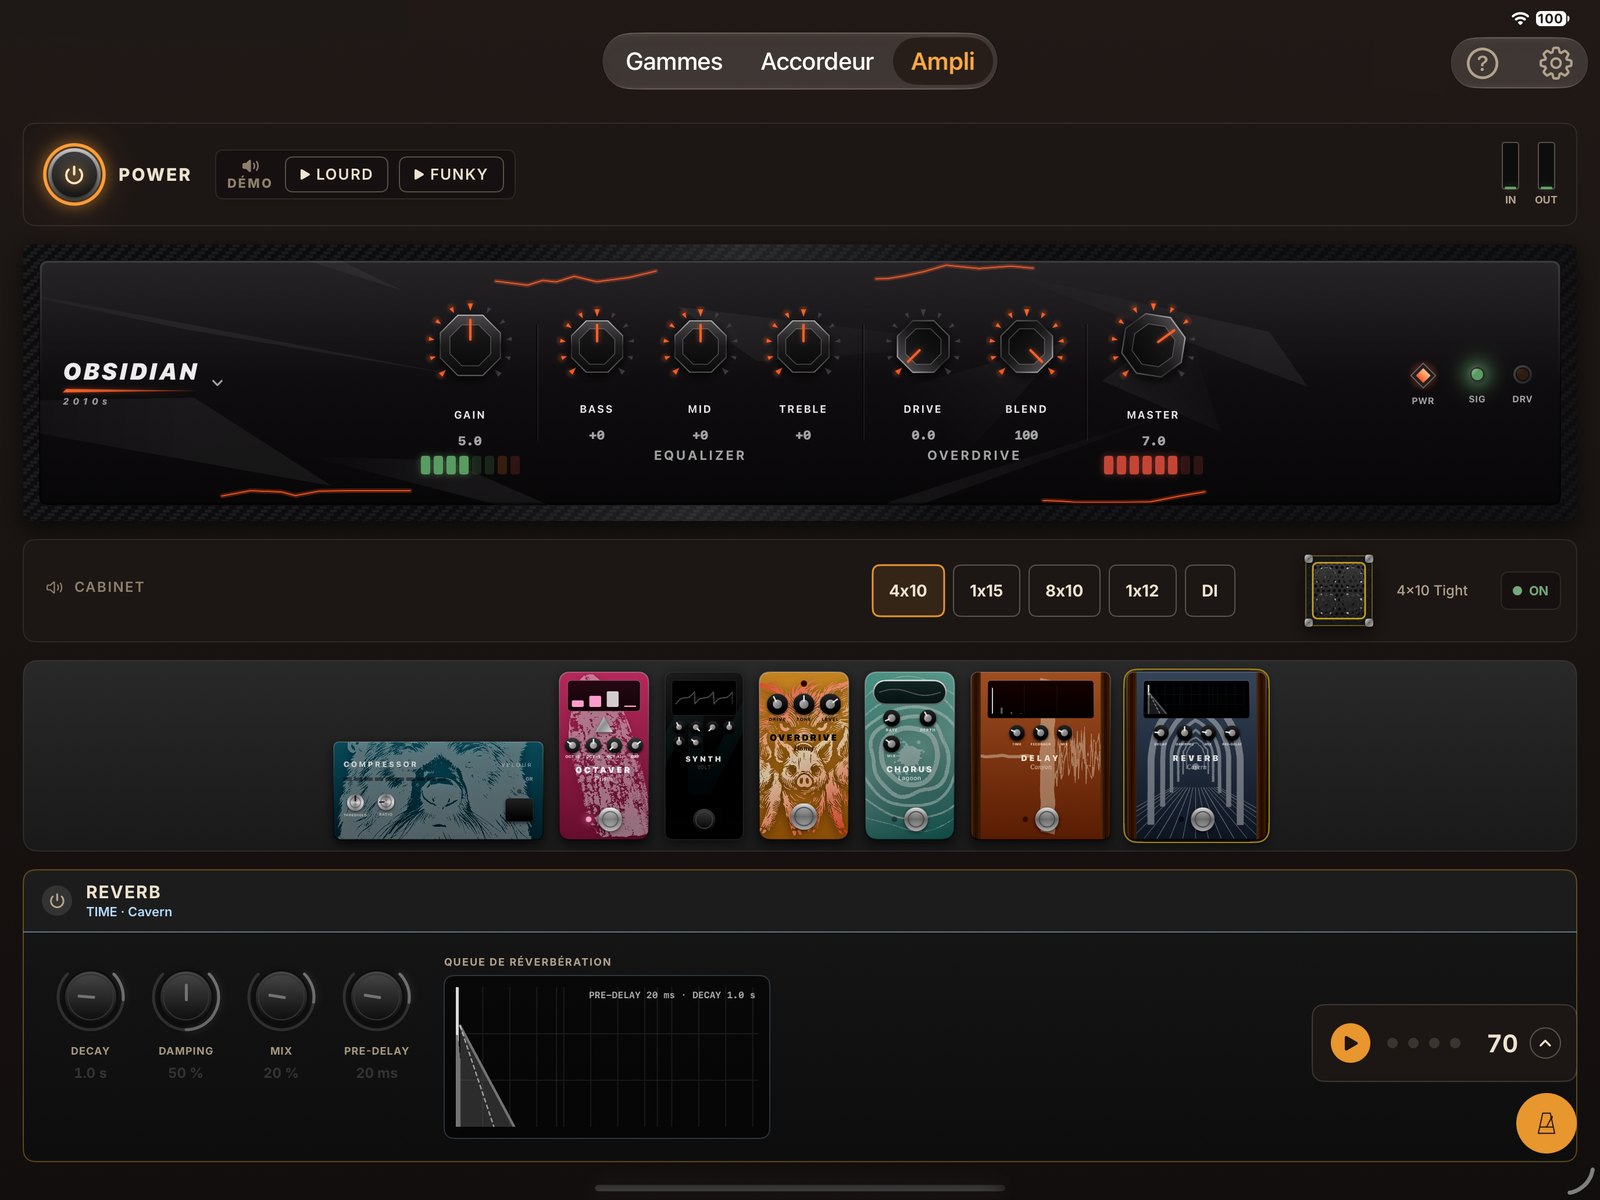Click the TREBLE equalizer knob

coord(803,345)
